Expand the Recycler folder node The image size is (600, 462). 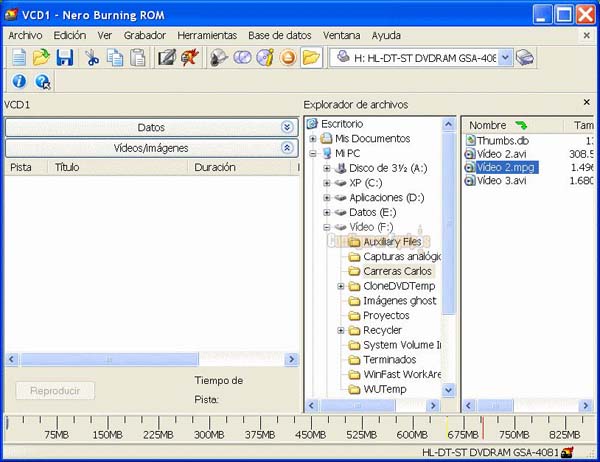(341, 330)
